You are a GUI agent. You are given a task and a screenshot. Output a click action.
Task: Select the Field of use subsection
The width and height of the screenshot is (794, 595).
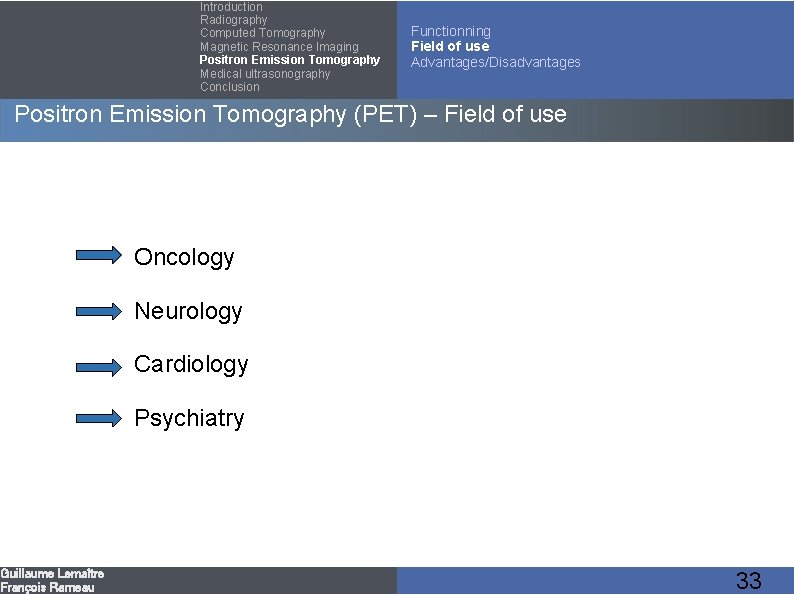[x=450, y=46]
